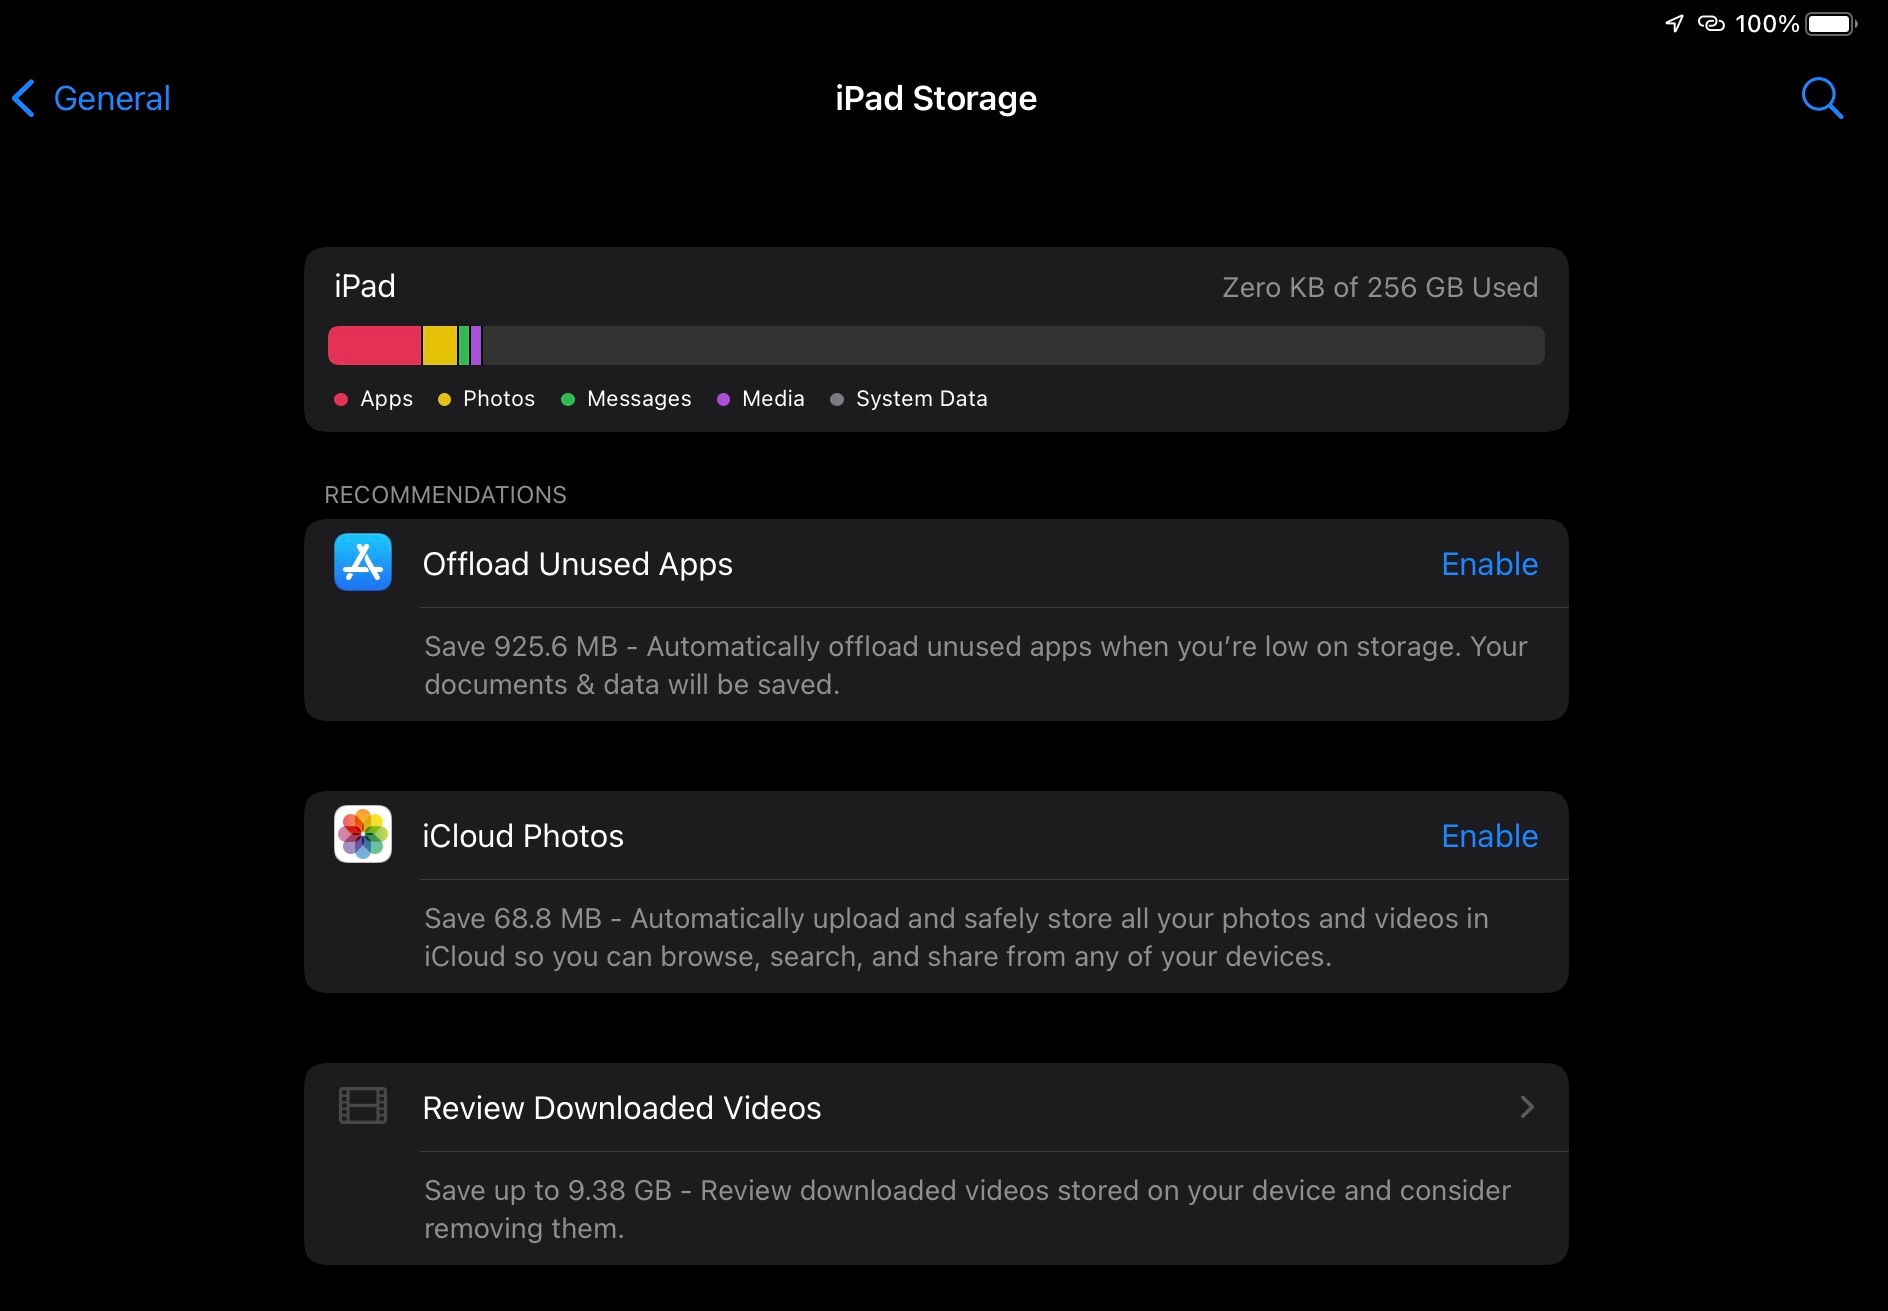Screen dimensions: 1888x1311
Task: Tap the battery indicator icon
Action: (x=1830, y=24)
